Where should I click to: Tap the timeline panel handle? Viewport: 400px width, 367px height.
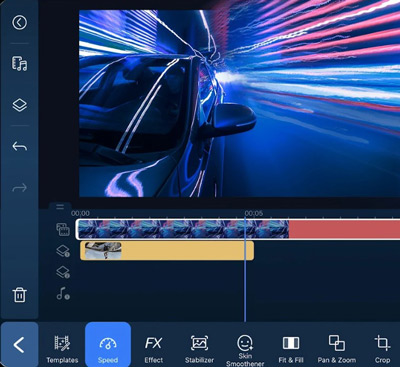[x=60, y=207]
